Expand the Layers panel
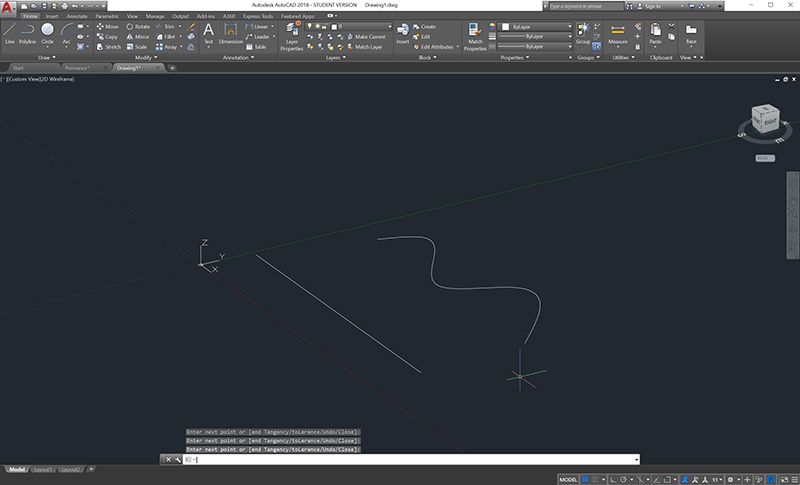This screenshot has width=800, height=485. click(336, 58)
